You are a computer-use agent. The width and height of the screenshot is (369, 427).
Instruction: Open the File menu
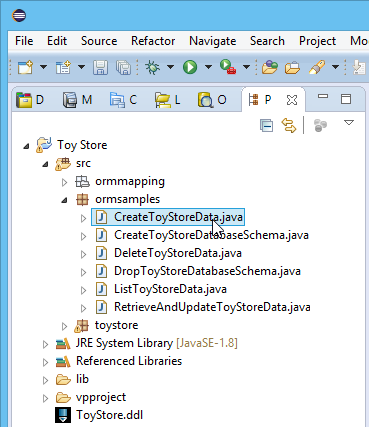pyautogui.click(x=24, y=41)
